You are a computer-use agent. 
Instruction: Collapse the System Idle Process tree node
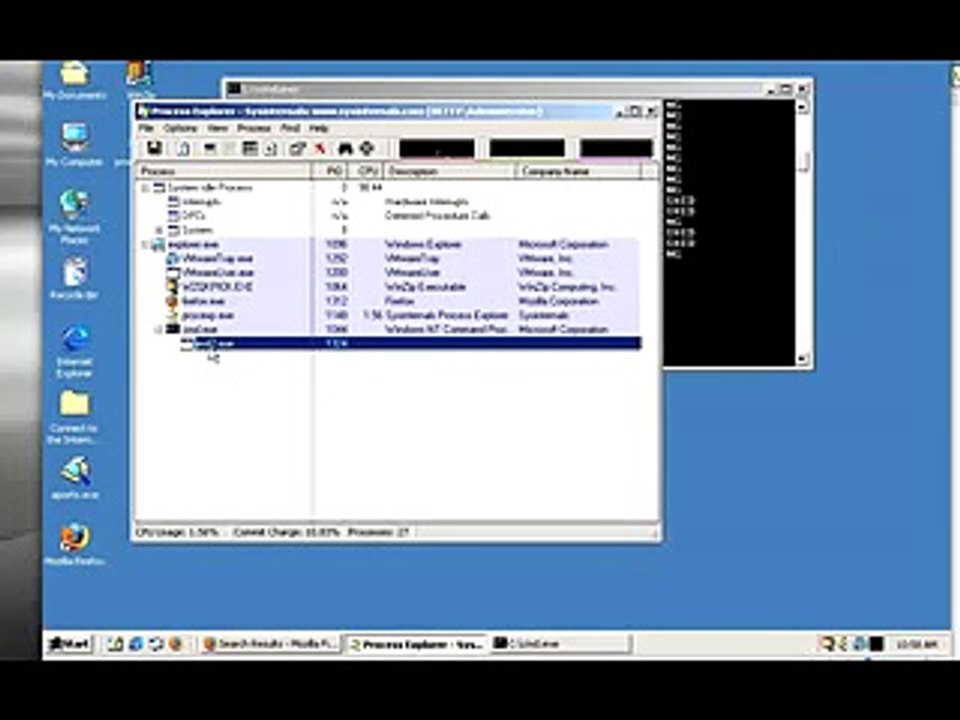146,188
